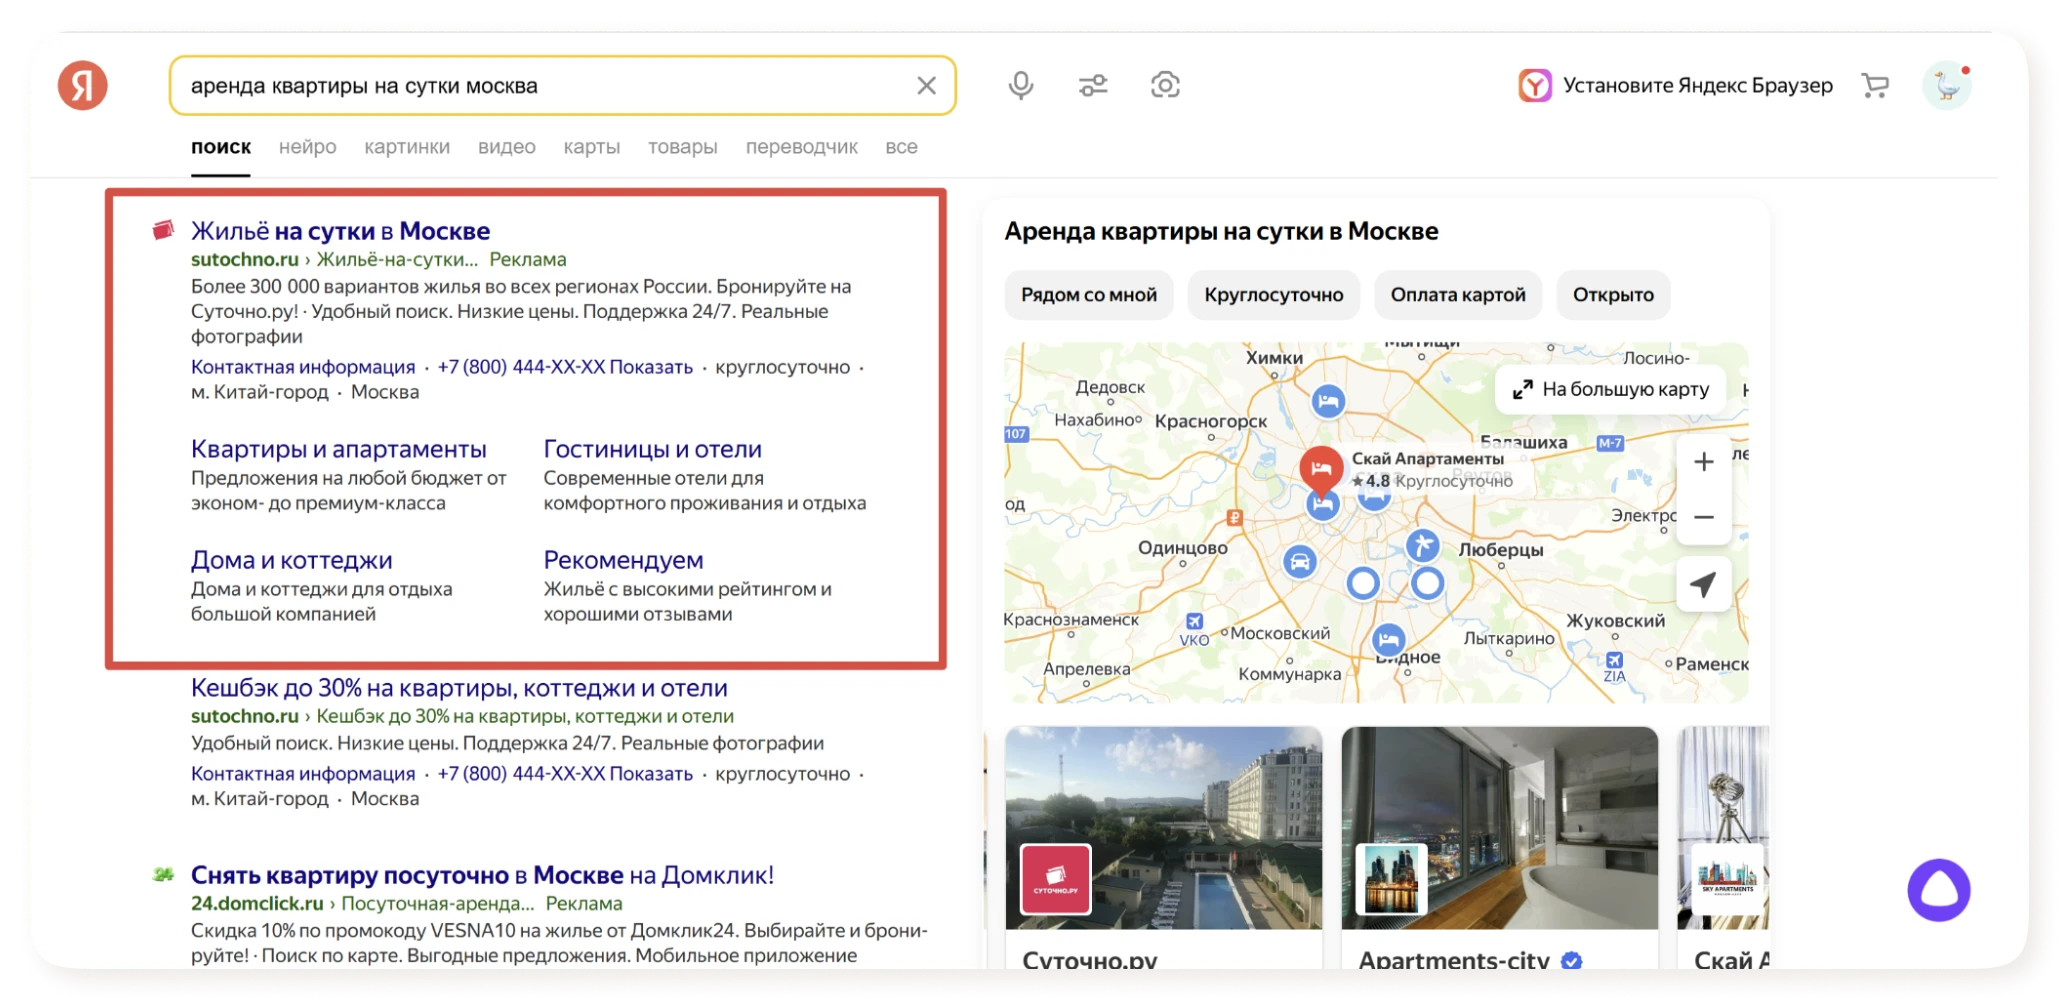
Task: Expand map with 'На большую карту' button
Action: pos(1610,389)
